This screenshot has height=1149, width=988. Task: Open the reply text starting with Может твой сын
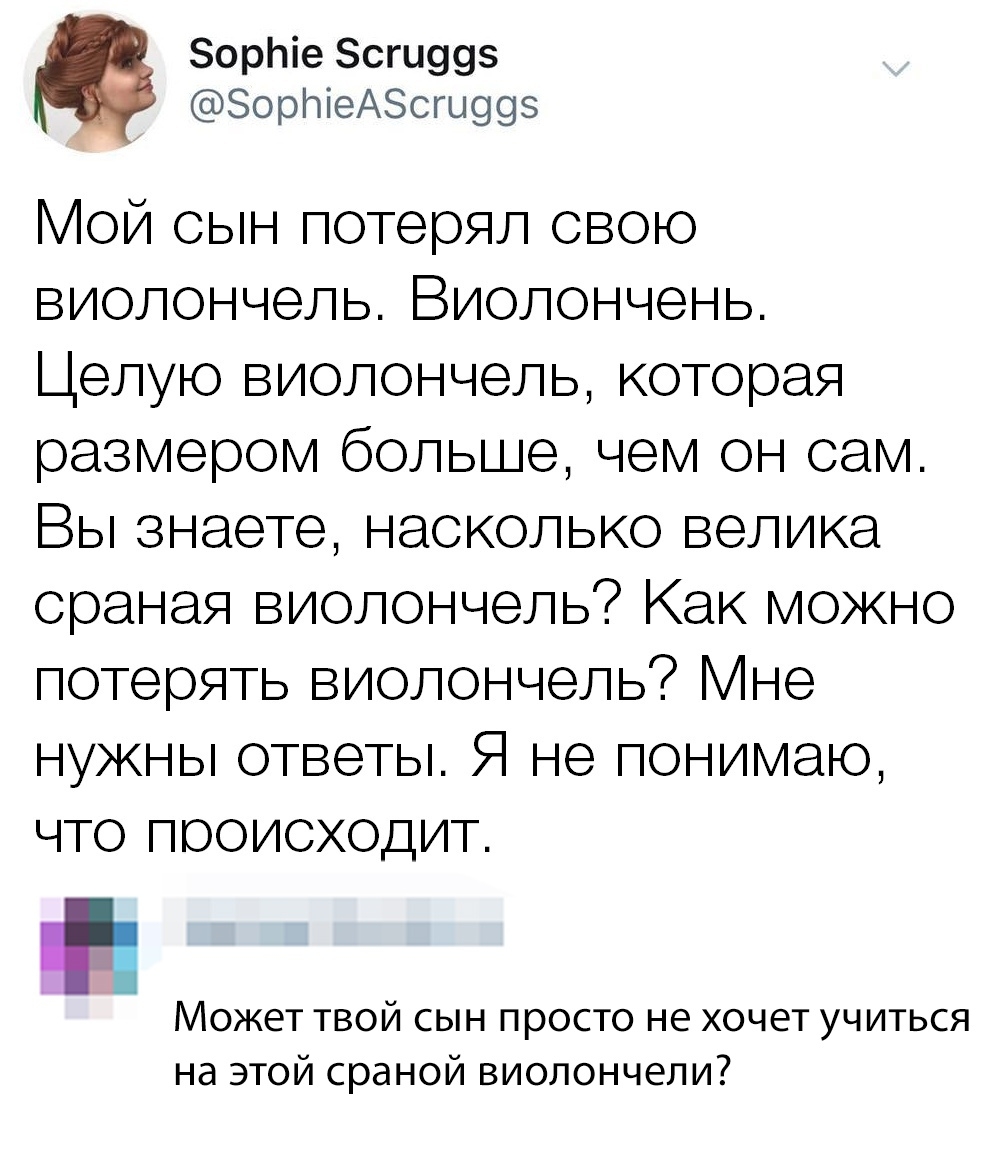572,1045
